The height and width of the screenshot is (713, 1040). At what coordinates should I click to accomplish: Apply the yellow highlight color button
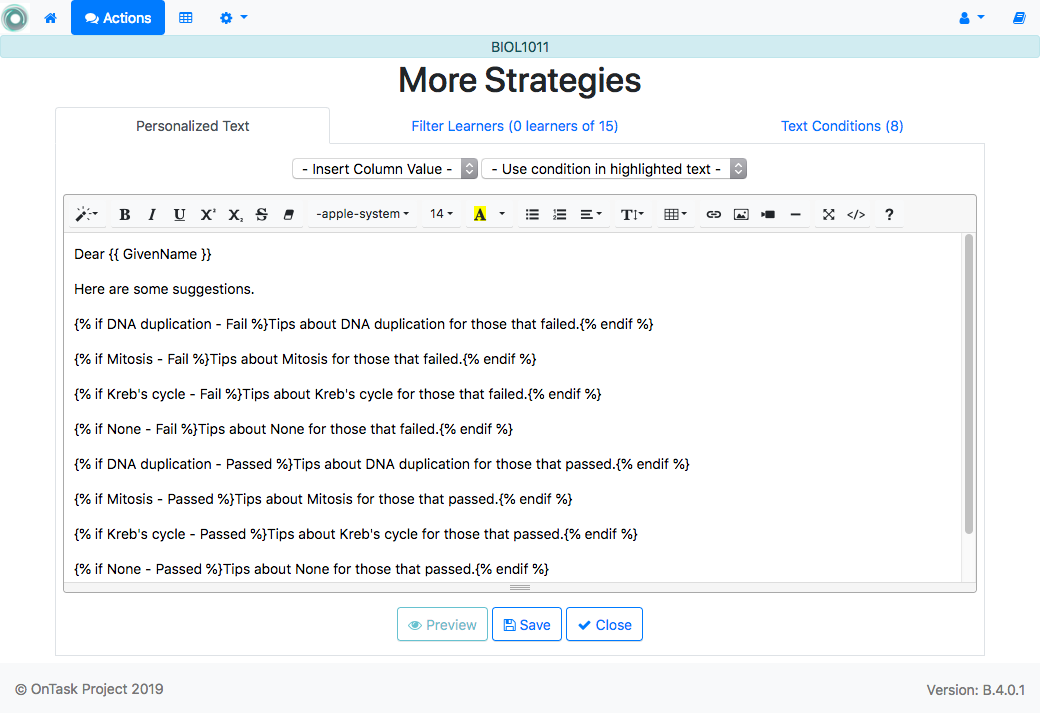click(480, 214)
